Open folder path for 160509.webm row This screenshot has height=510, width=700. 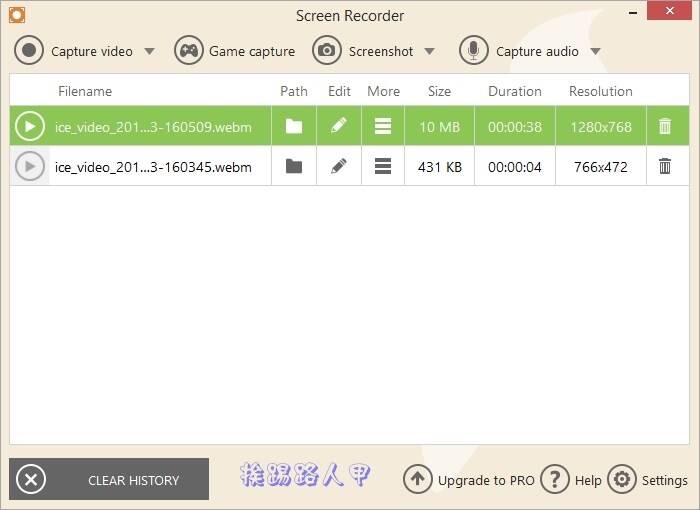[294, 126]
